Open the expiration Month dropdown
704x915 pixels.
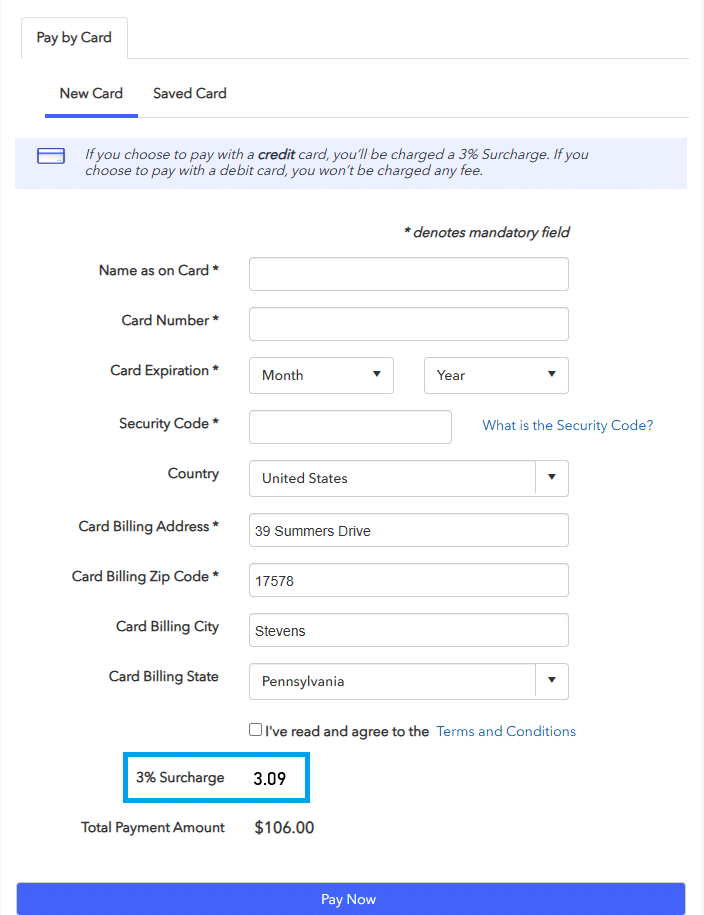click(x=321, y=375)
